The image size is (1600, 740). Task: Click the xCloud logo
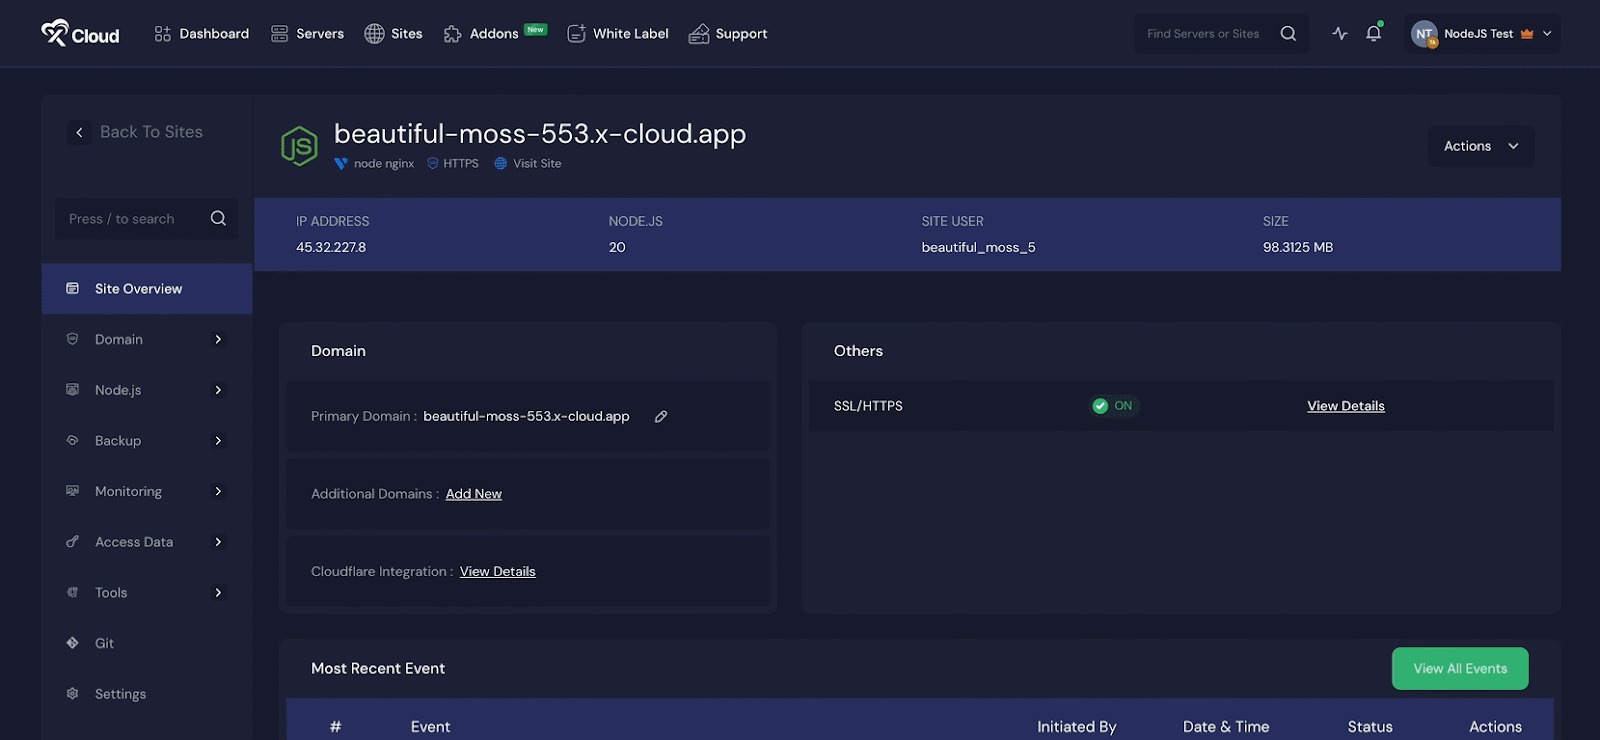80,33
